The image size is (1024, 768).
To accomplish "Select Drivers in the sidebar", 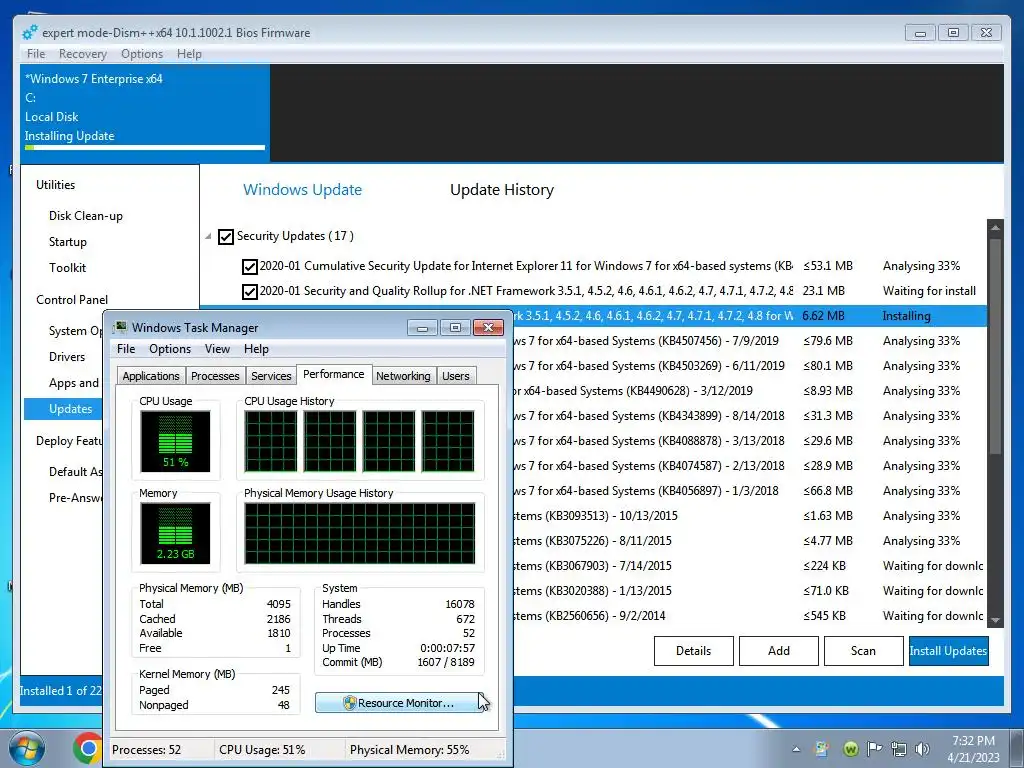I will 67,357.
